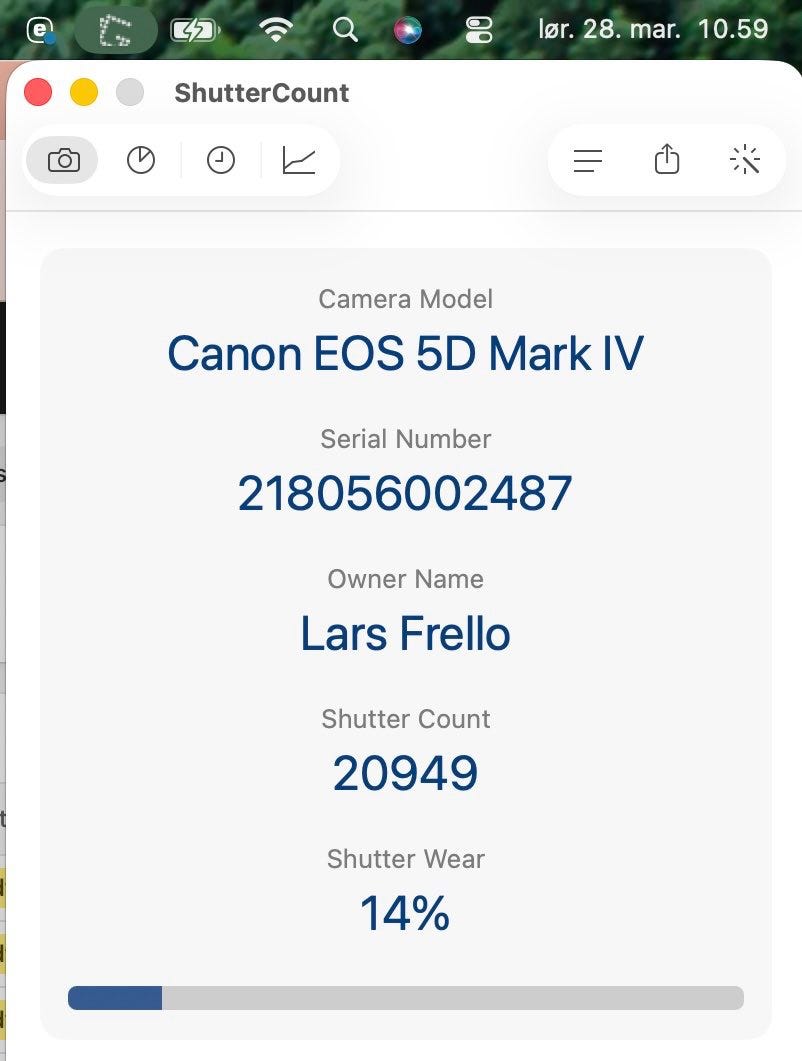Open Spotlight search in menu bar
Screen dimensions: 802x1061
click(345, 30)
